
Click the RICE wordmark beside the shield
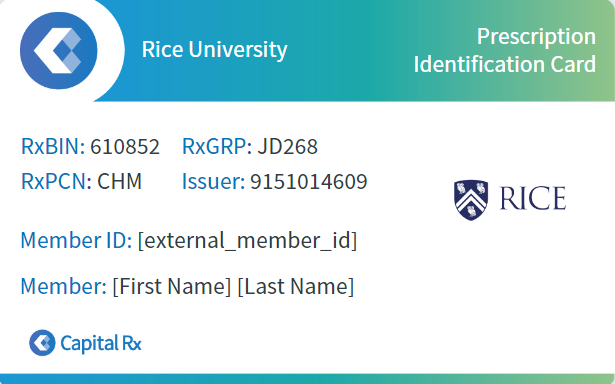[533, 198]
